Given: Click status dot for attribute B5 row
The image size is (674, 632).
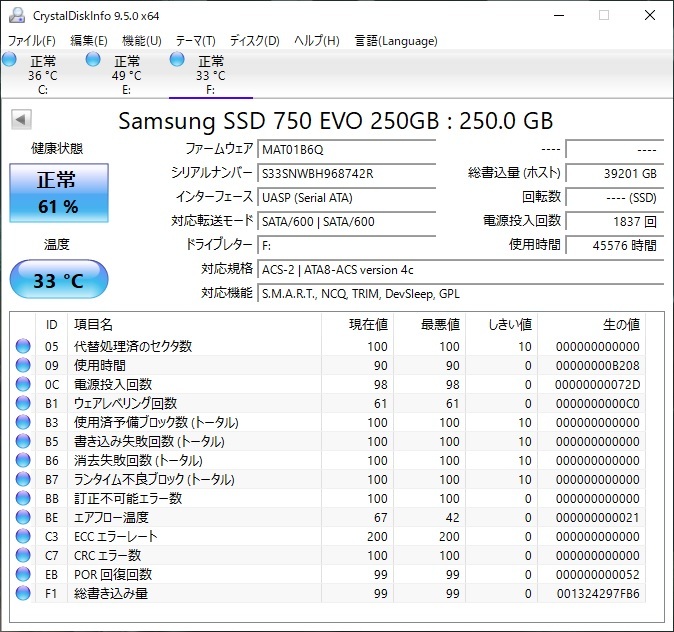Looking at the screenshot, I should tap(23, 441).
